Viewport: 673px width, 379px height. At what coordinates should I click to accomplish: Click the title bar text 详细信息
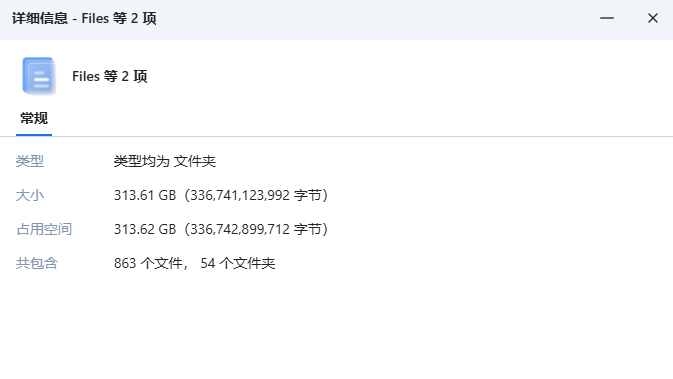pos(40,18)
